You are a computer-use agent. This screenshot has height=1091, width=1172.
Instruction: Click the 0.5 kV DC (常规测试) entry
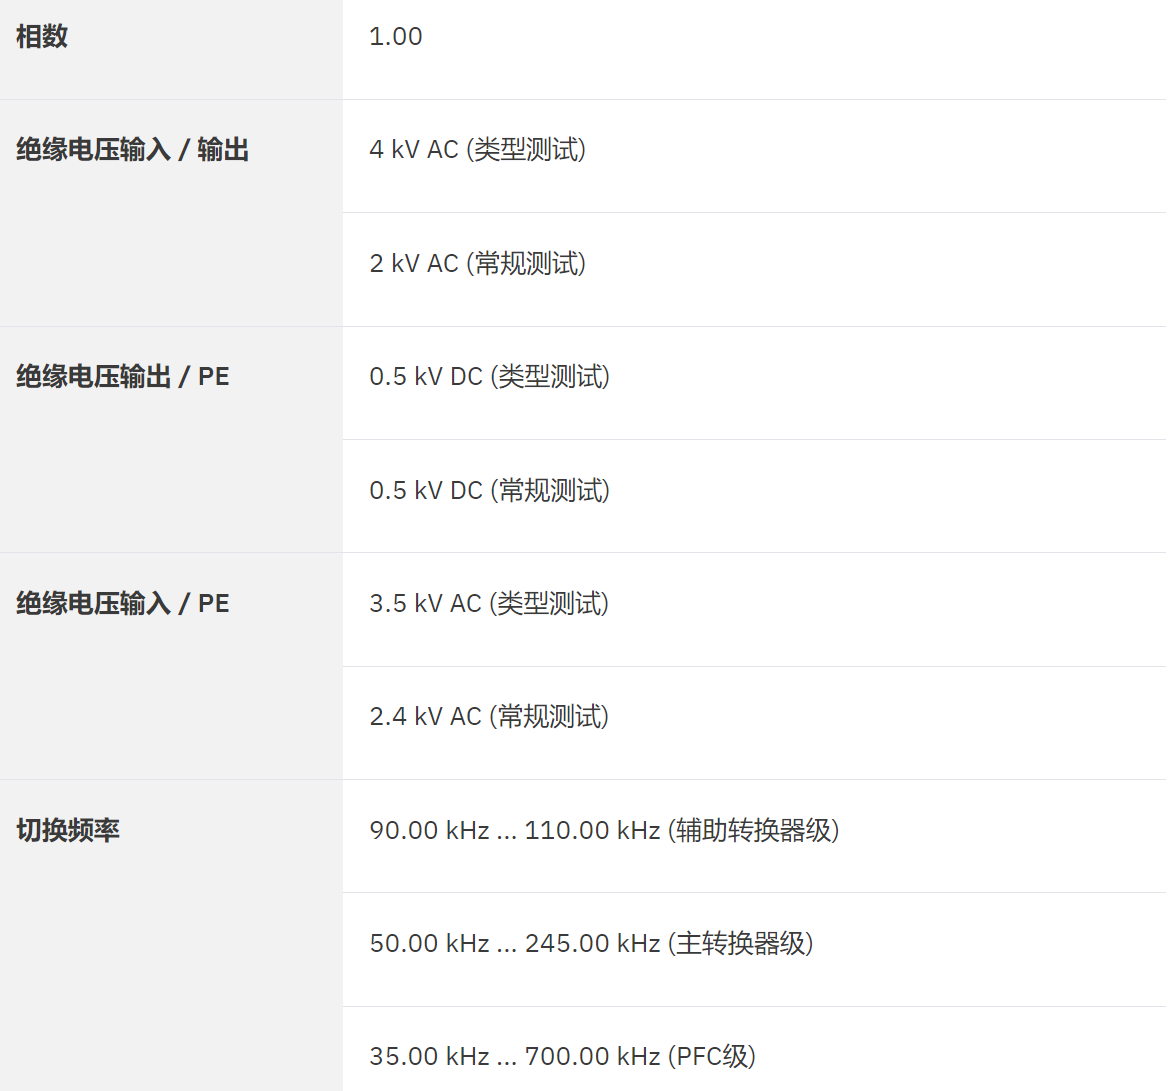489,491
